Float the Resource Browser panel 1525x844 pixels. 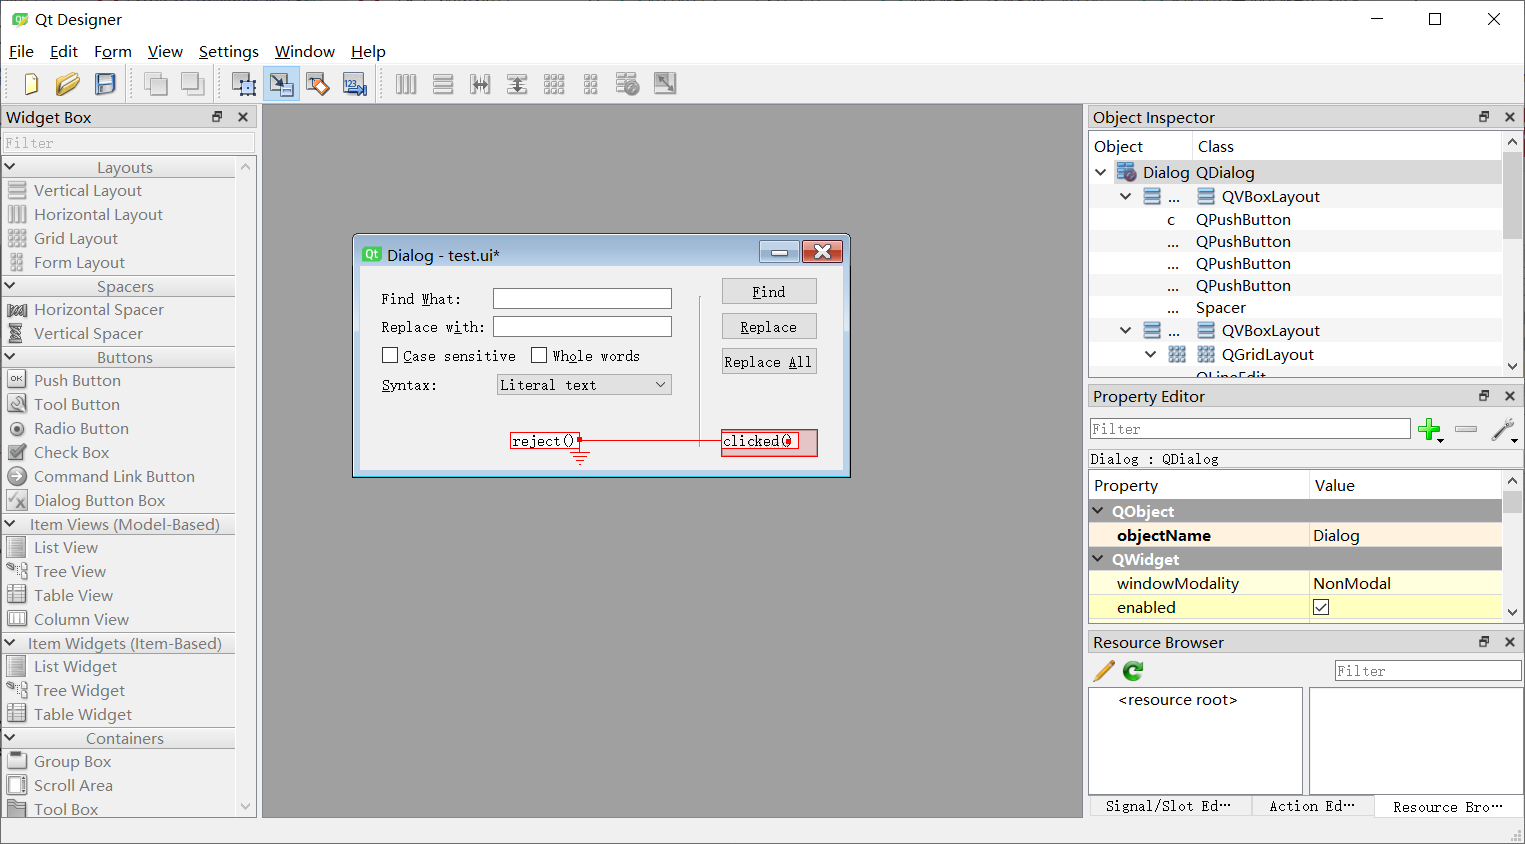(1484, 642)
